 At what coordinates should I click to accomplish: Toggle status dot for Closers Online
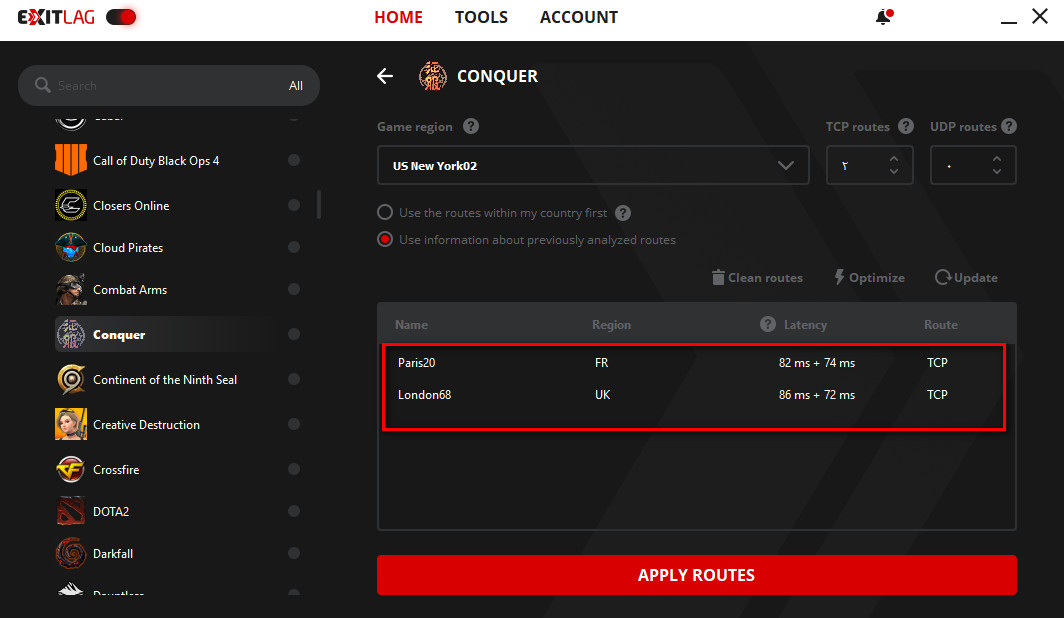tap(294, 205)
